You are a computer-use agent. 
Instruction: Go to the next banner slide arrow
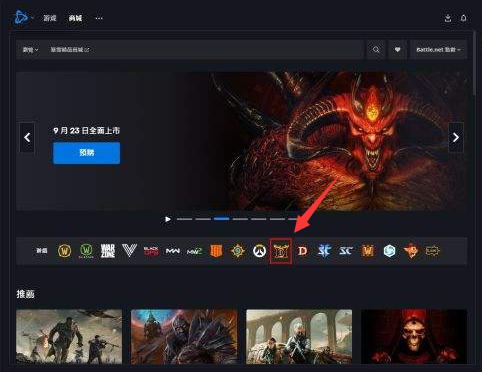coord(456,137)
